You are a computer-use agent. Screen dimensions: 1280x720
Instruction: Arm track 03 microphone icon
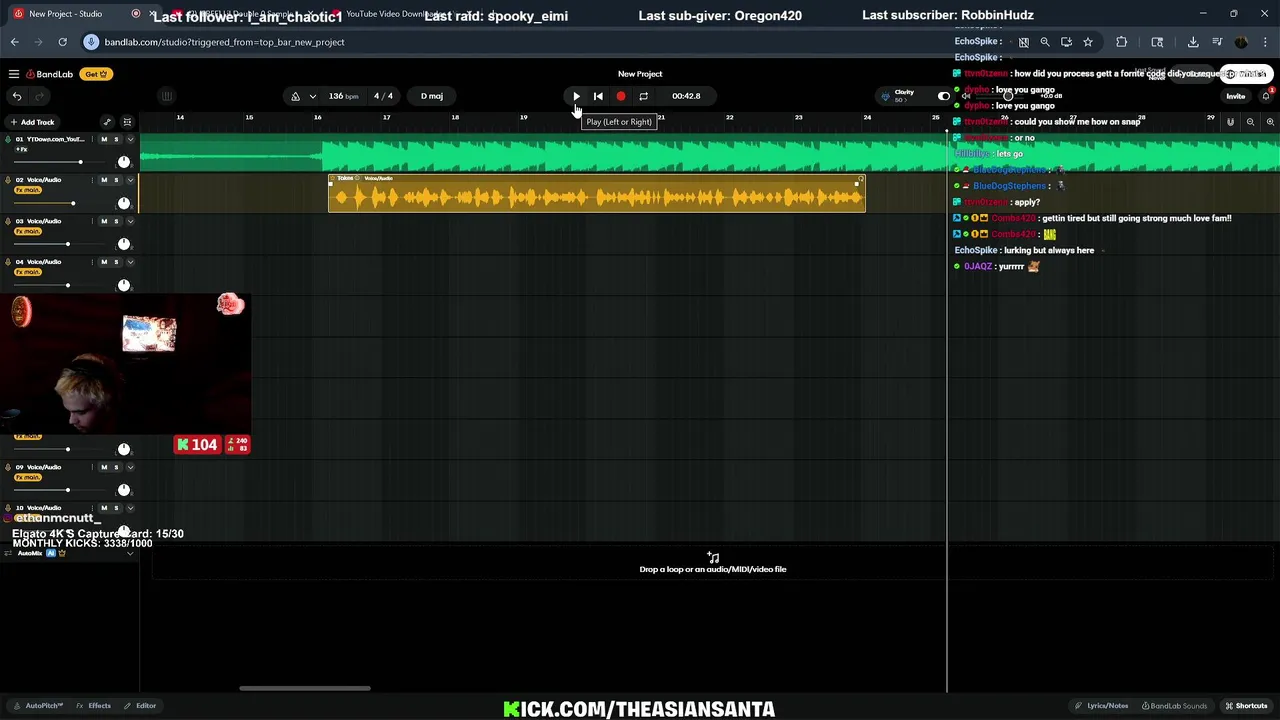coord(7,221)
